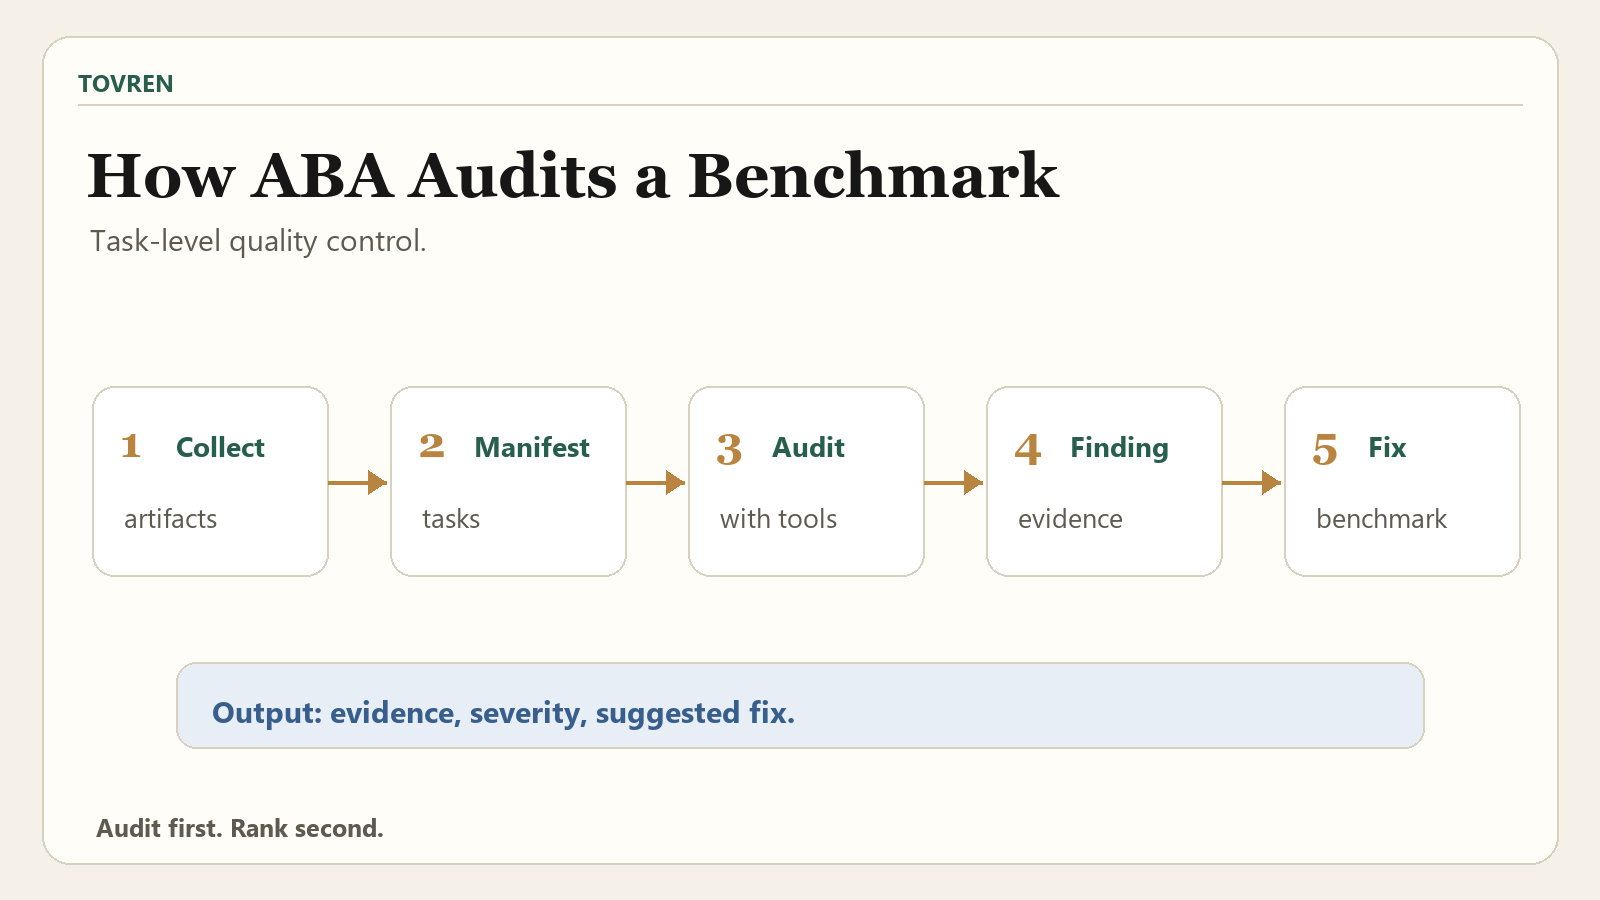
Task: Click step number 5 in Fix card
Action: [1325, 449]
